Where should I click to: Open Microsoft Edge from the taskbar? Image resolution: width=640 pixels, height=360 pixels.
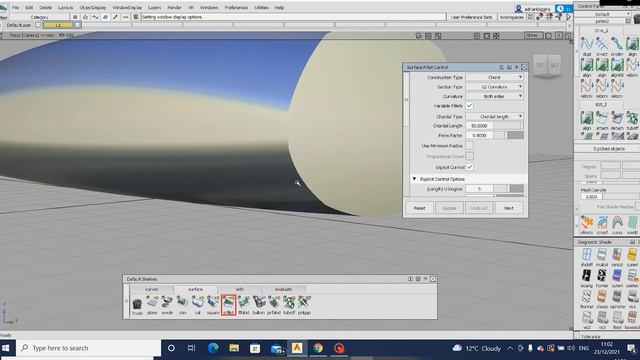(213, 348)
